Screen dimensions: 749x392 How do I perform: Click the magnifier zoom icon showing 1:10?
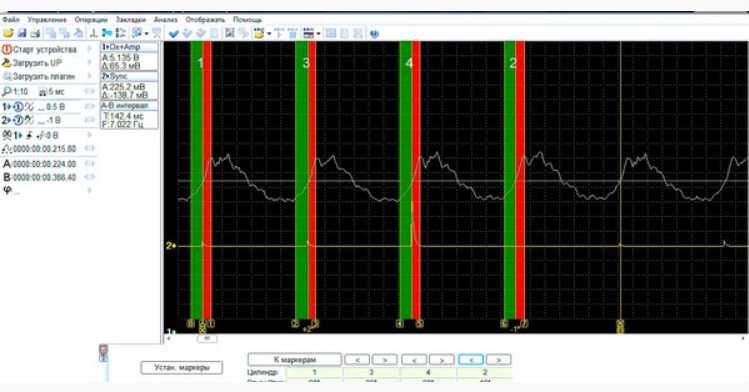pos(7,92)
